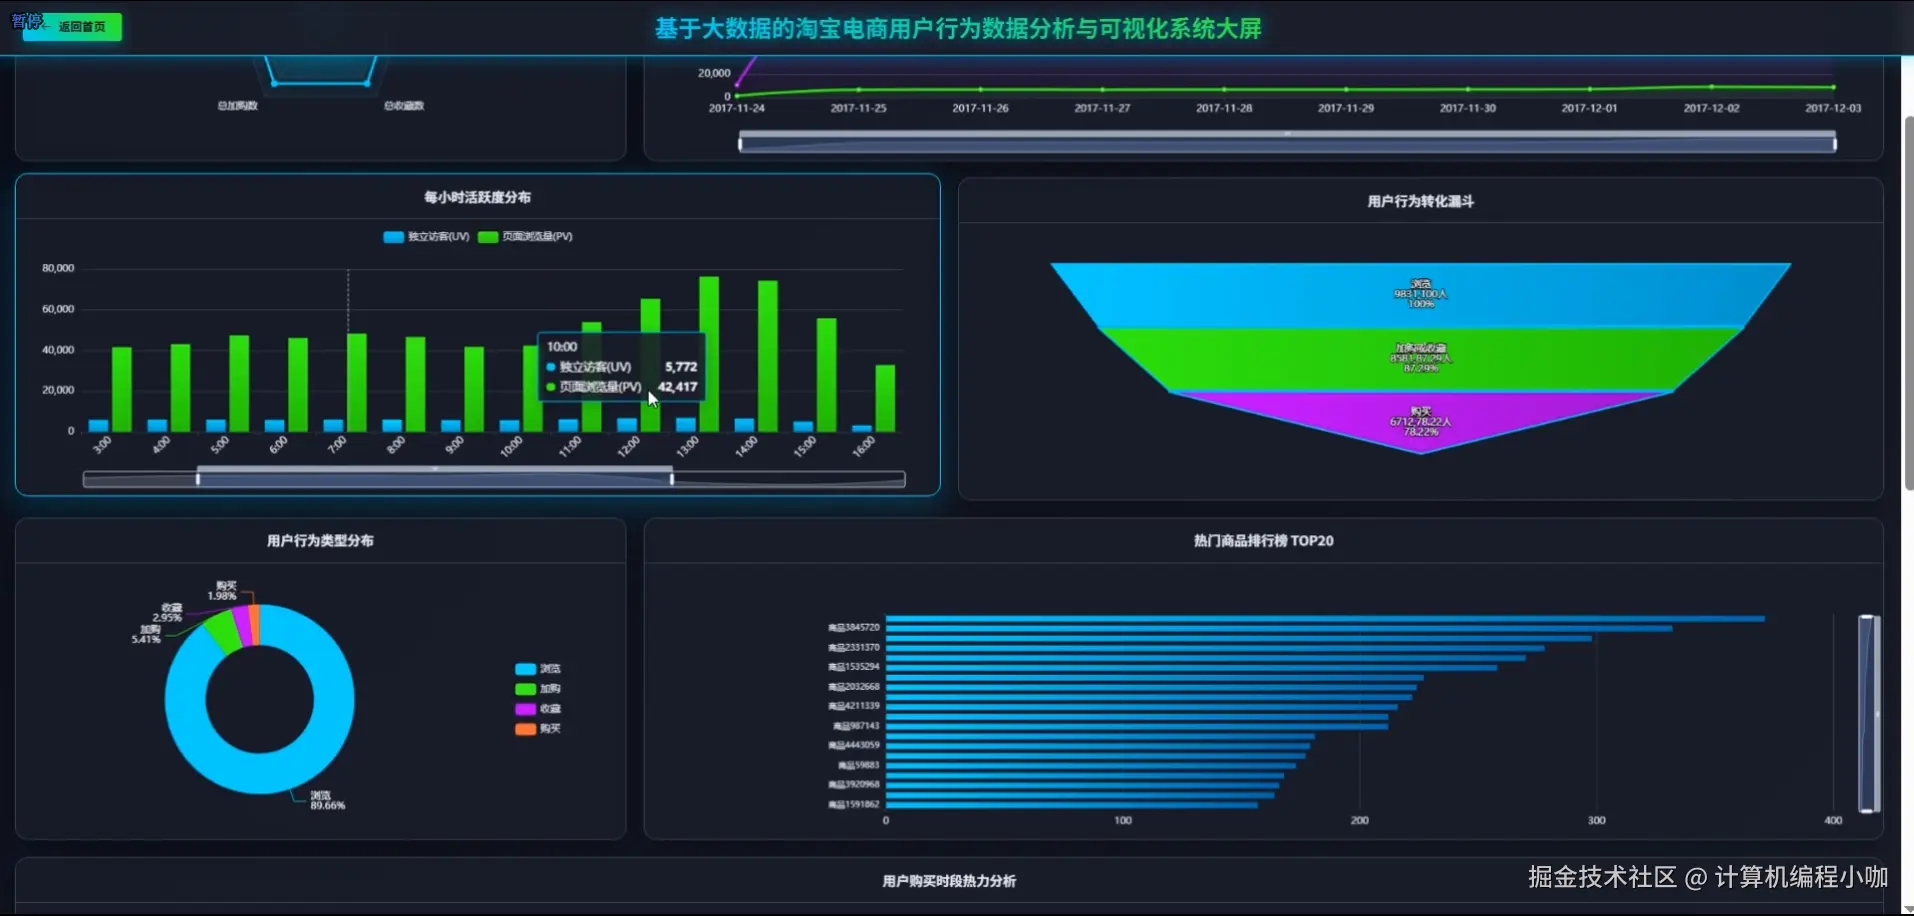The image size is (1914, 916).
Task: Click the 用户购买时段热力分析 panel title
Action: click(x=949, y=881)
